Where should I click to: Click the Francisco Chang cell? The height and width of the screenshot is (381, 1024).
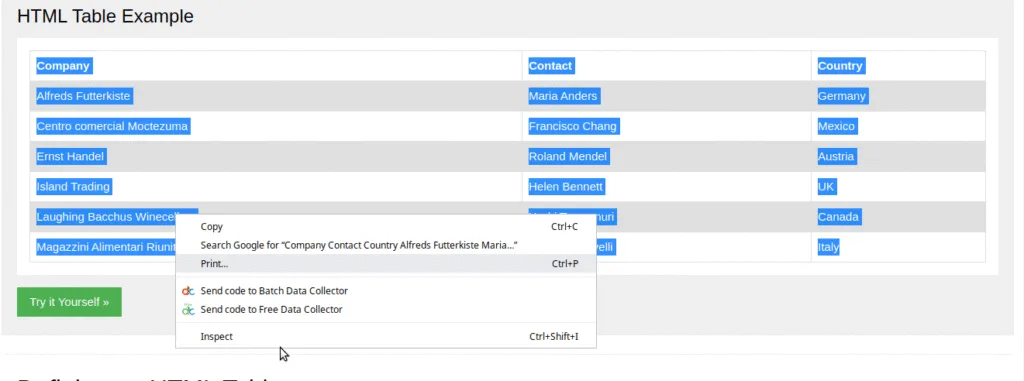tap(573, 126)
